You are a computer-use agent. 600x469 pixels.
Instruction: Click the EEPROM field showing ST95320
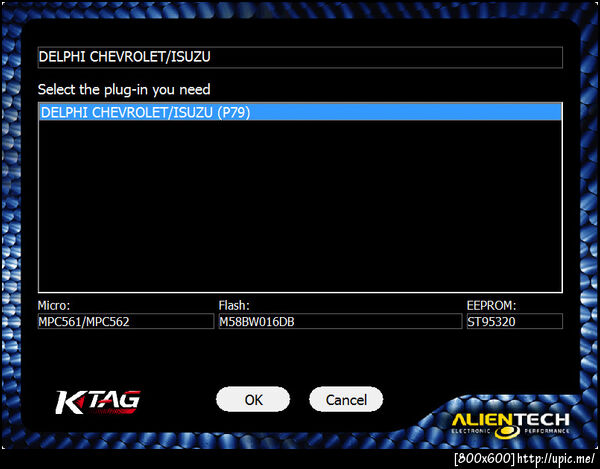pos(515,321)
